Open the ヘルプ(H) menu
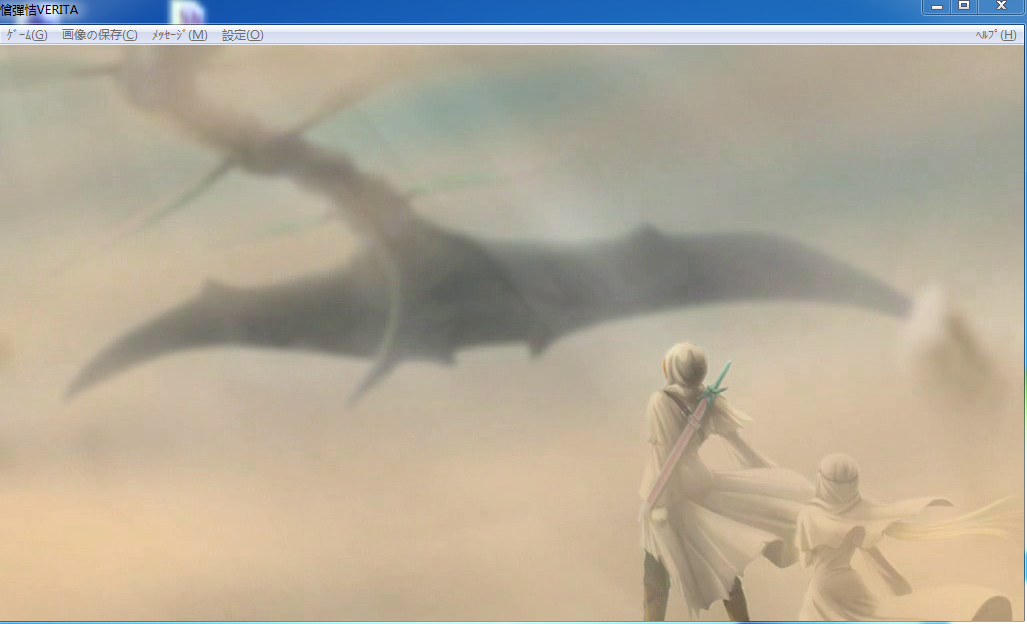Screen dimensions: 1027x624 [996, 35]
